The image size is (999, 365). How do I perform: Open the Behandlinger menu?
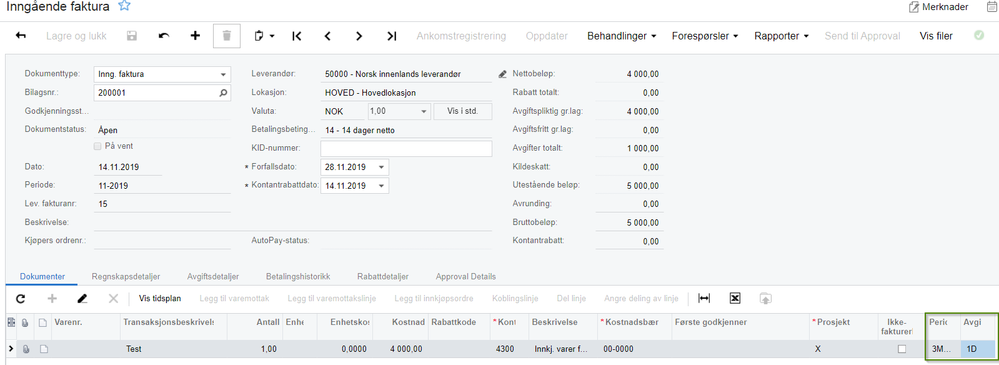point(622,36)
